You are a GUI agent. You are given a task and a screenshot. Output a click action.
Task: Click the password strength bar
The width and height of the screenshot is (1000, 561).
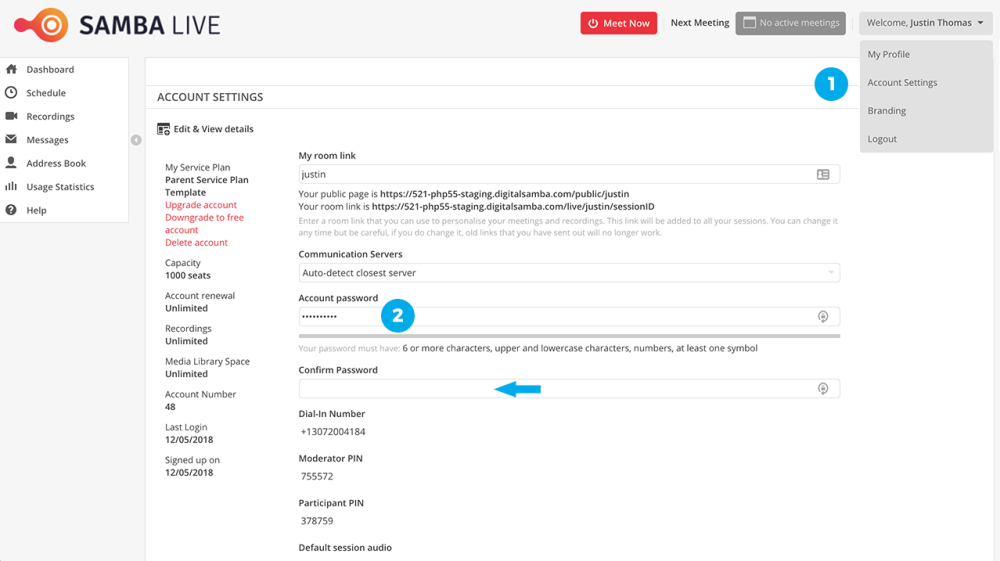point(569,335)
